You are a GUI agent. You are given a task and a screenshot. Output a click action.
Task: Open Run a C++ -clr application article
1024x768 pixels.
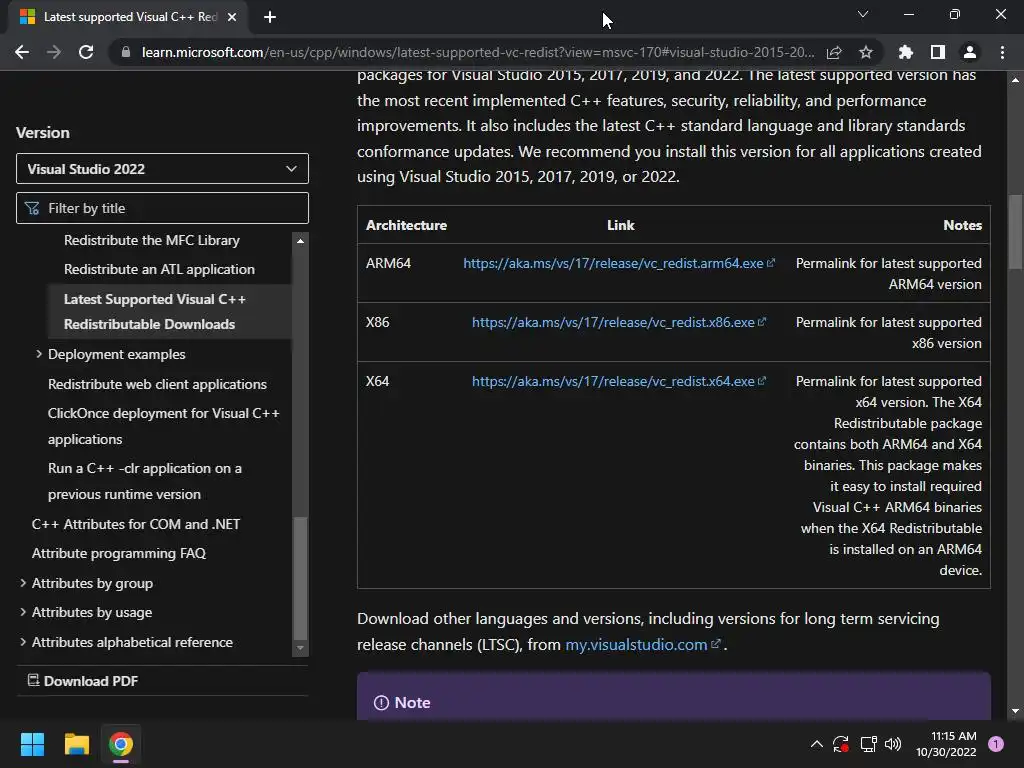coord(145,481)
